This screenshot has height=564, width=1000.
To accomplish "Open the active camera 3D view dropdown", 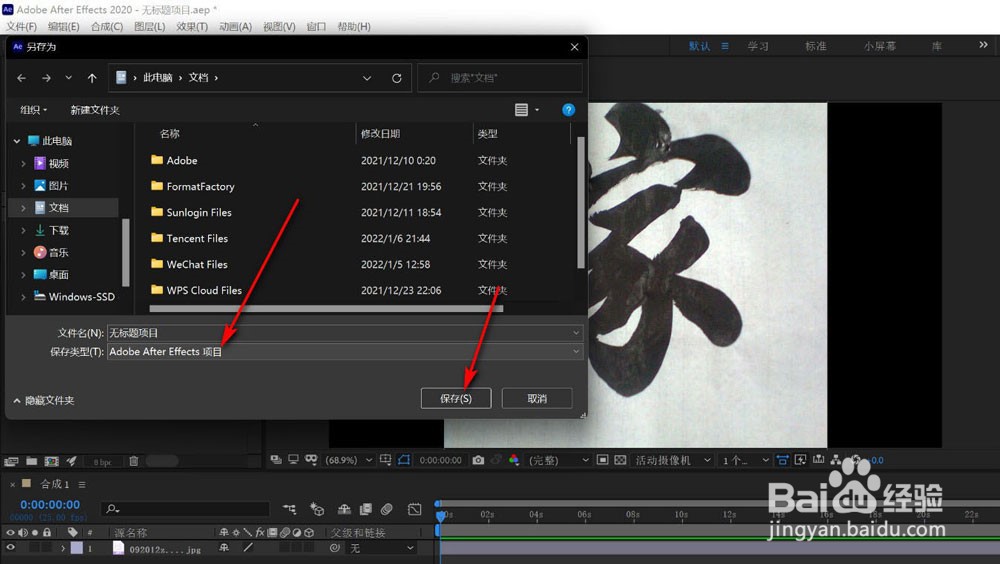I will click(x=672, y=460).
